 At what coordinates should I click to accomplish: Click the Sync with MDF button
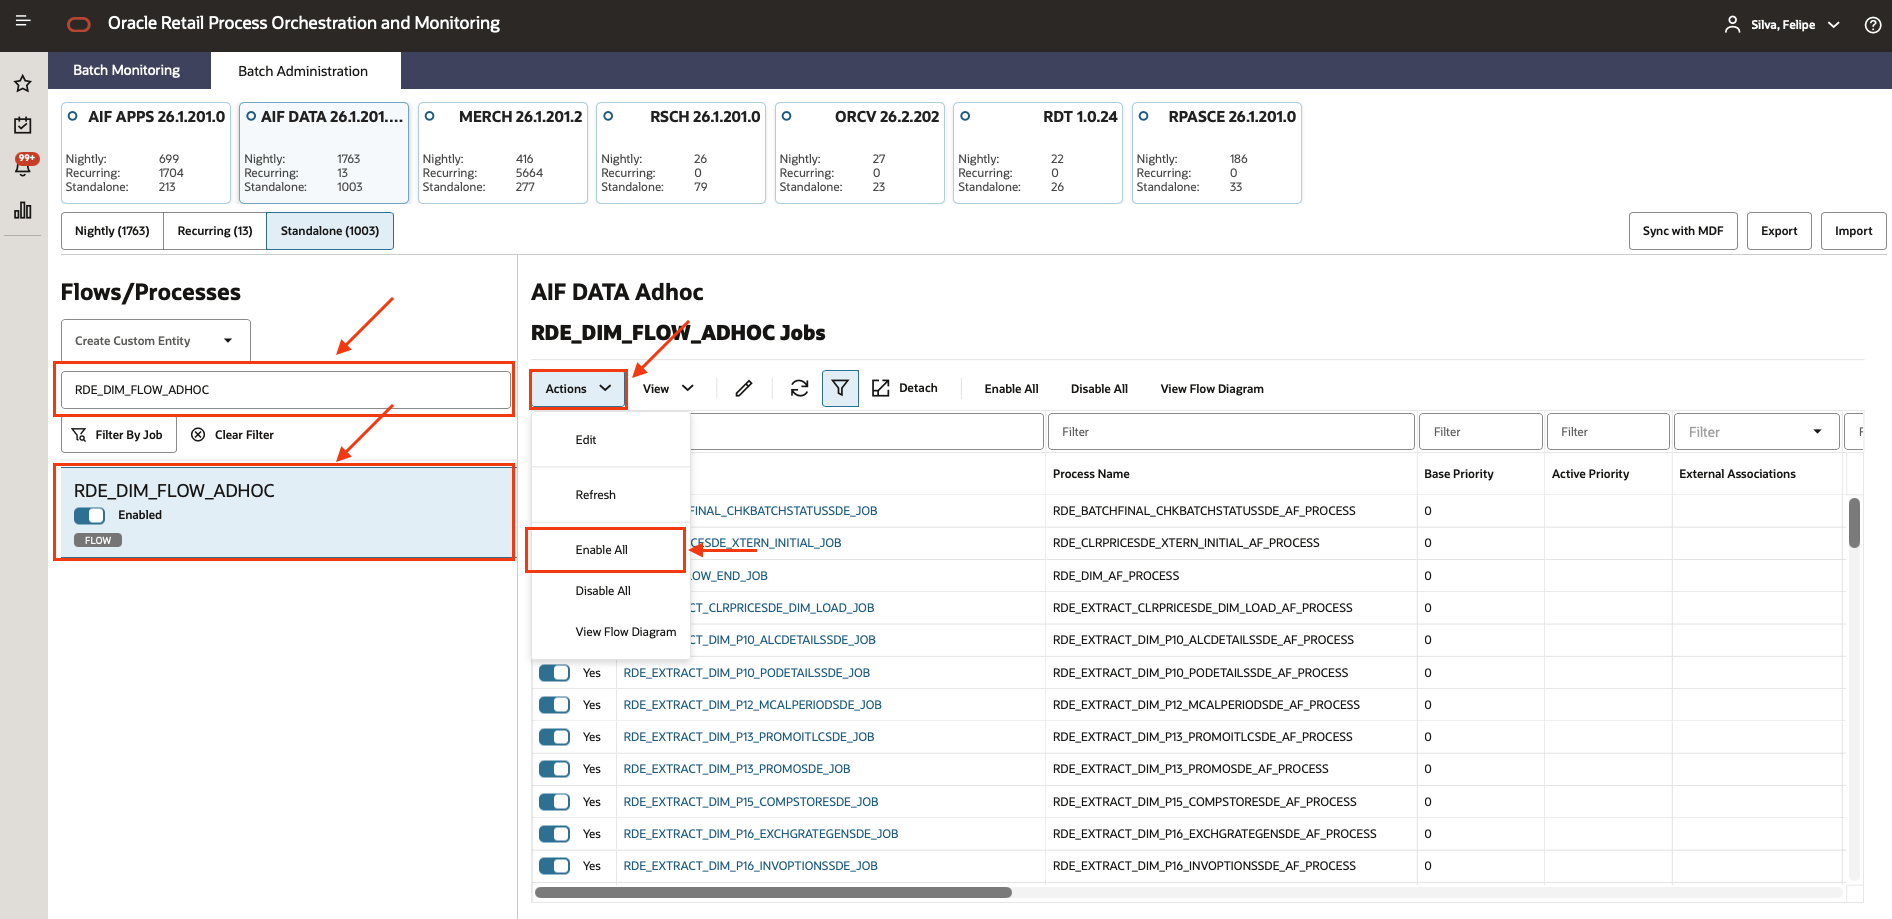(1683, 231)
